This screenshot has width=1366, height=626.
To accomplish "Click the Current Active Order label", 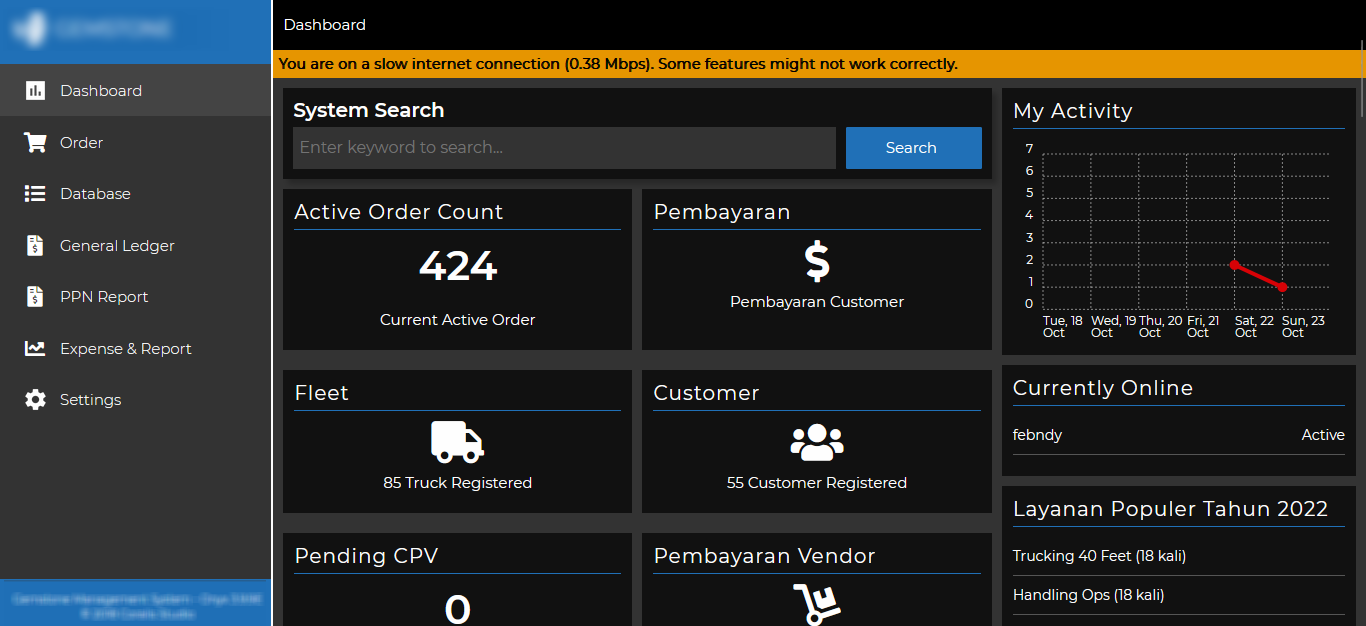I will [457, 320].
